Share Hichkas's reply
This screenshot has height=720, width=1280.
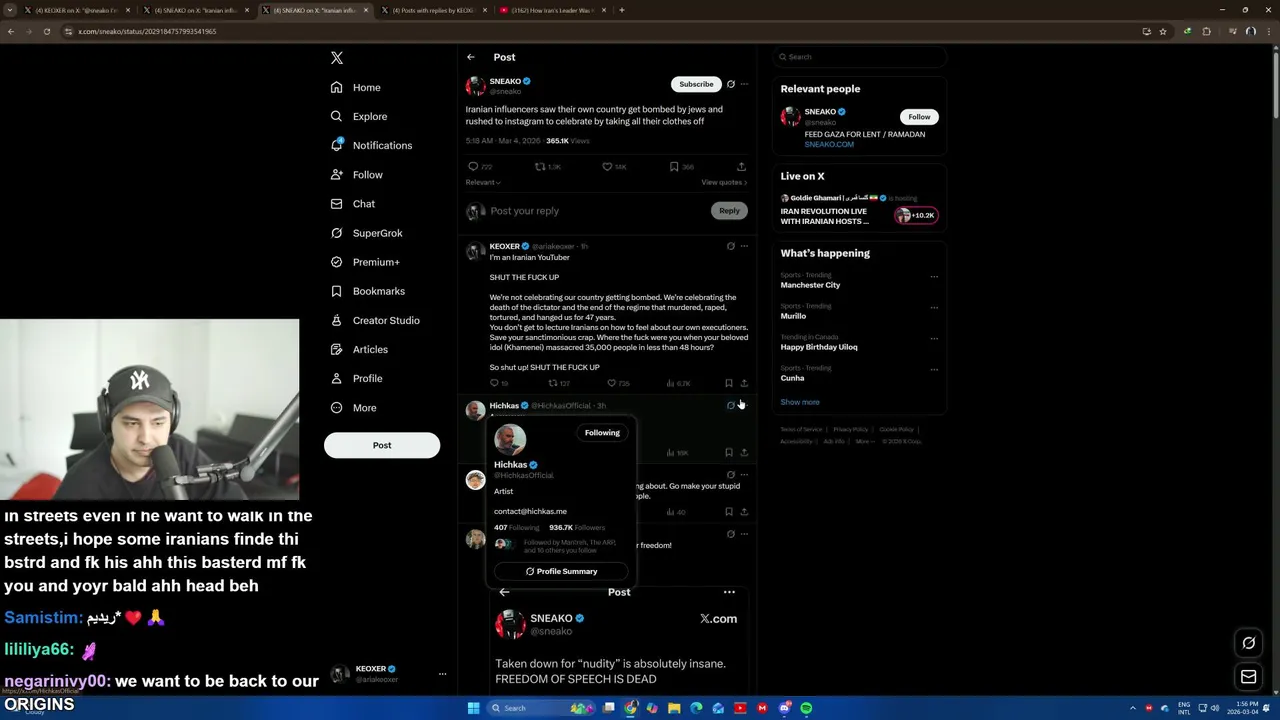coord(744,452)
